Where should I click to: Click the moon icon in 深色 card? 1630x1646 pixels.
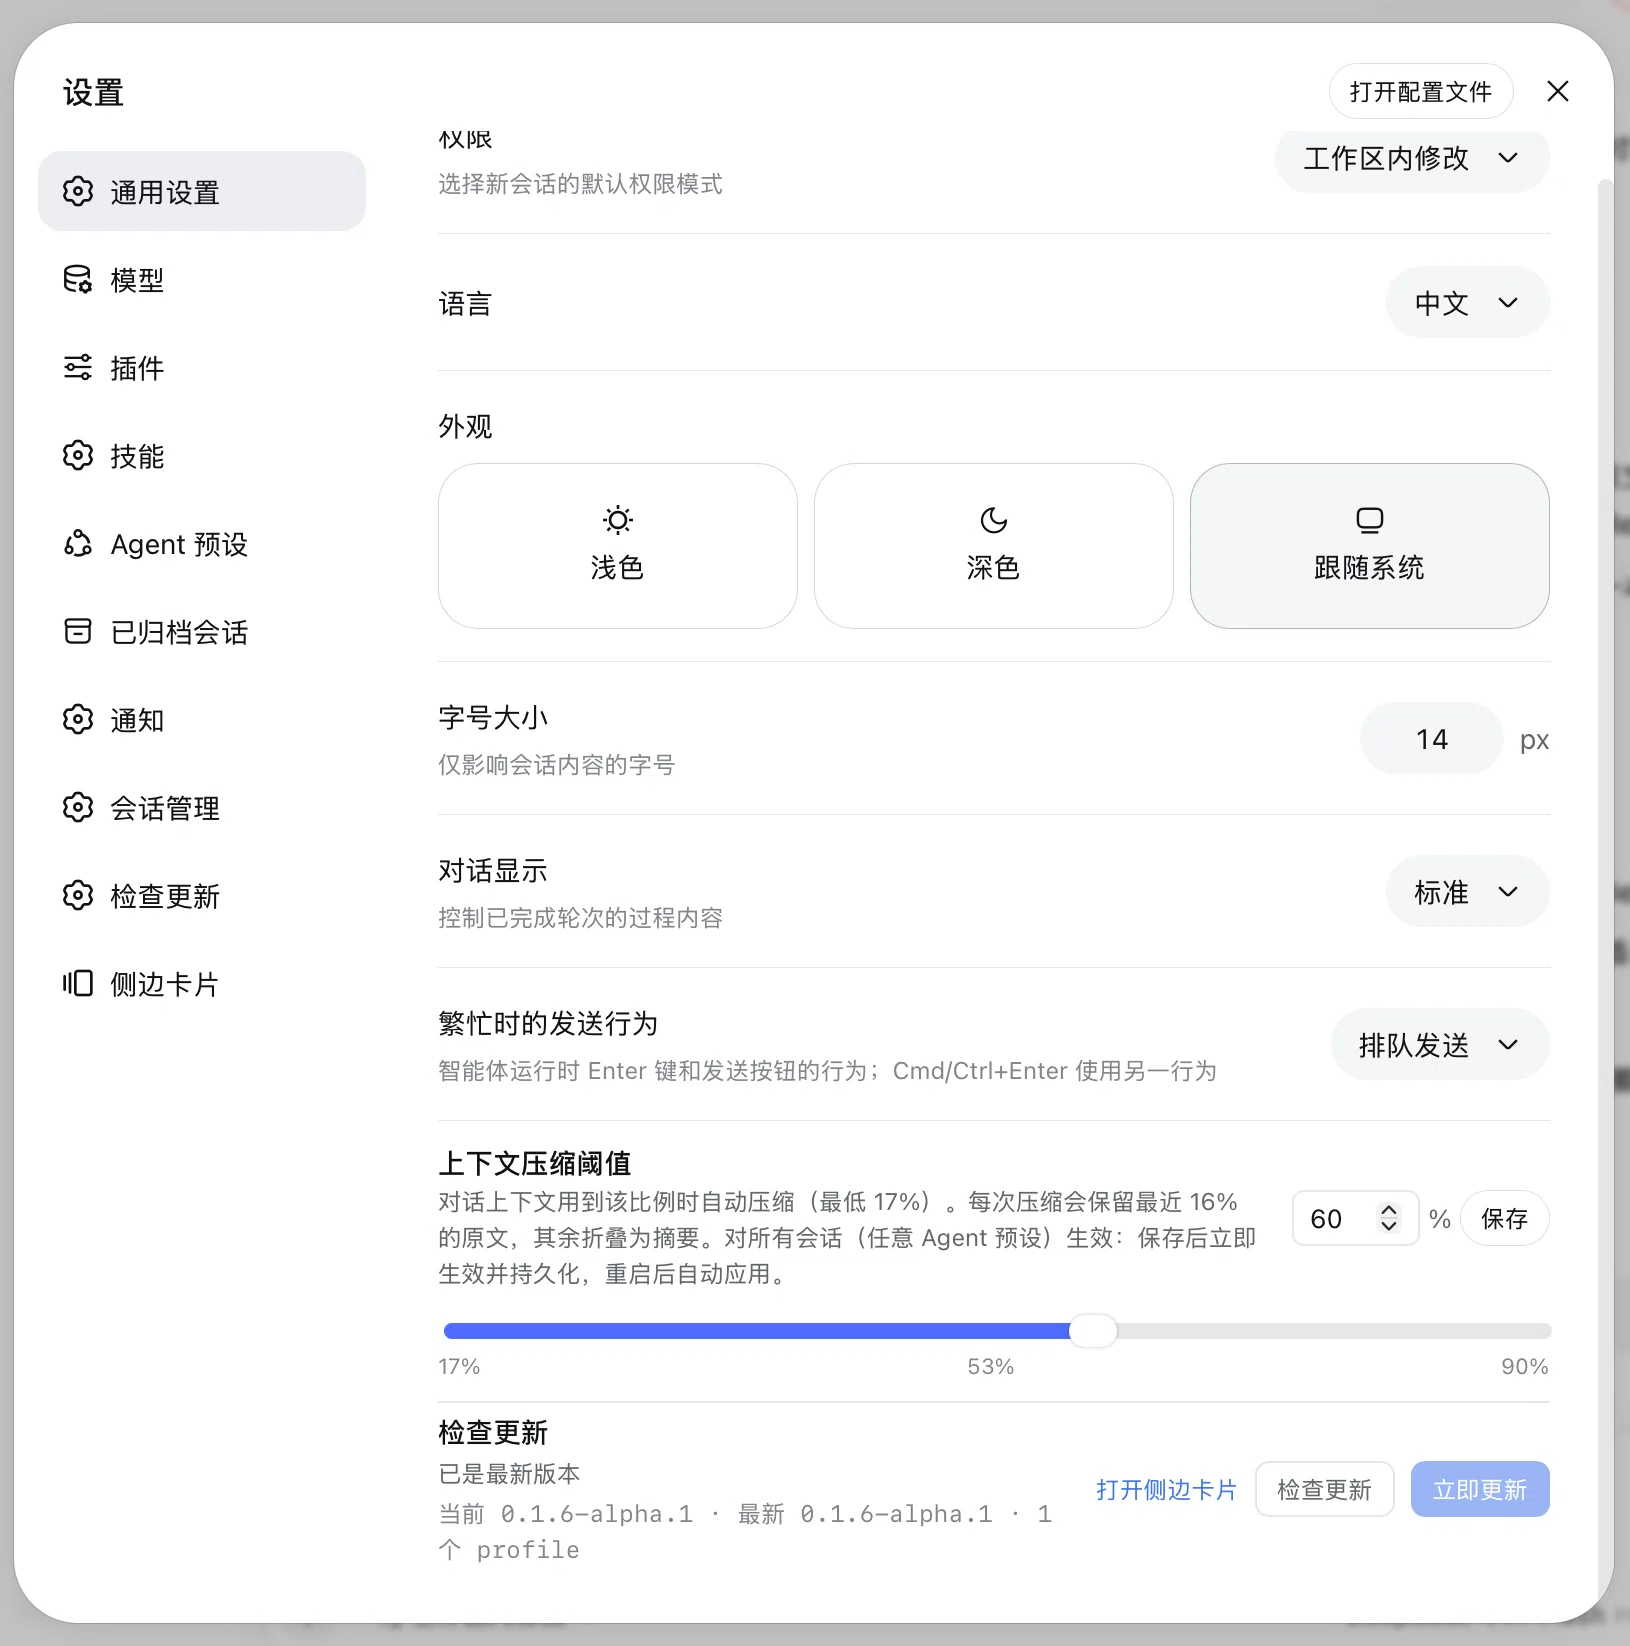tap(994, 520)
